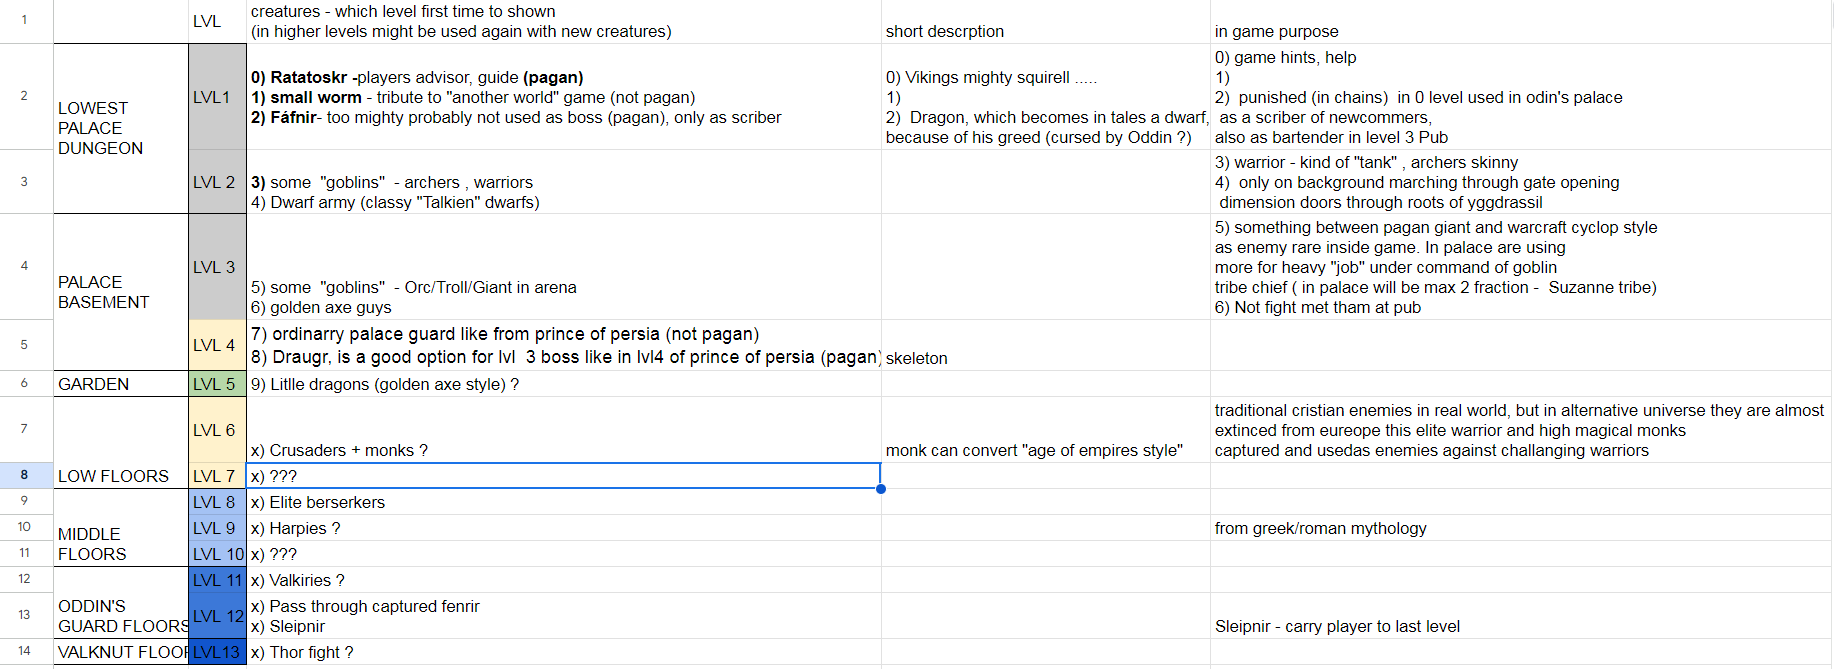Viewport: 1834px width, 669px height.
Task: Select the 'x) Harpies ?' cell
Action: 563,528
